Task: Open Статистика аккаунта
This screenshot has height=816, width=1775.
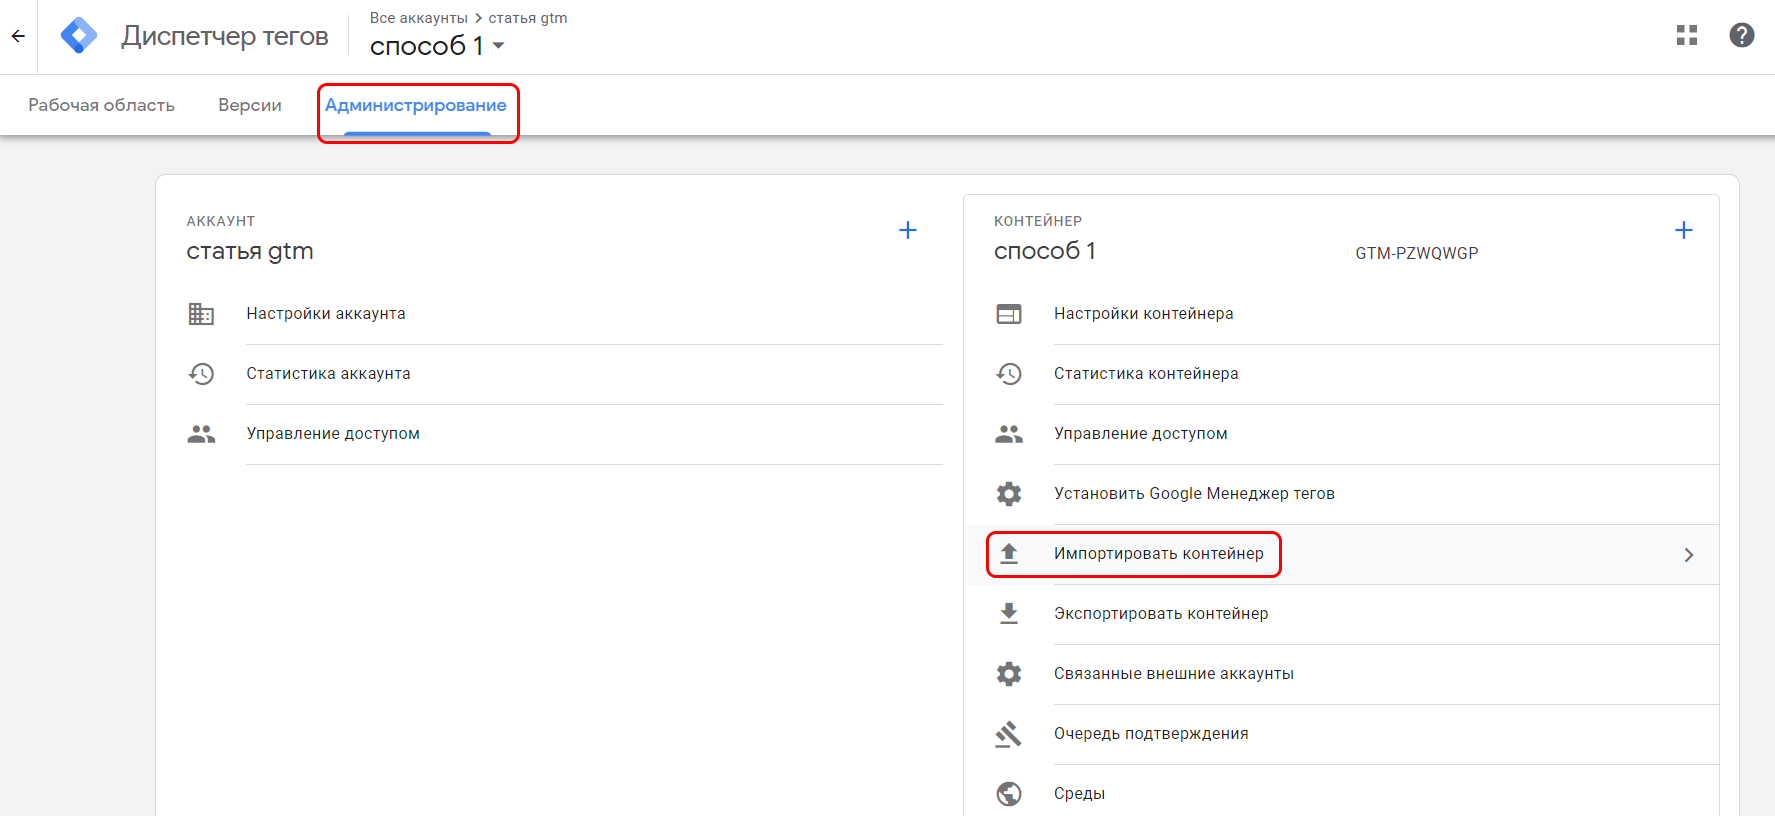Action: [x=328, y=374]
